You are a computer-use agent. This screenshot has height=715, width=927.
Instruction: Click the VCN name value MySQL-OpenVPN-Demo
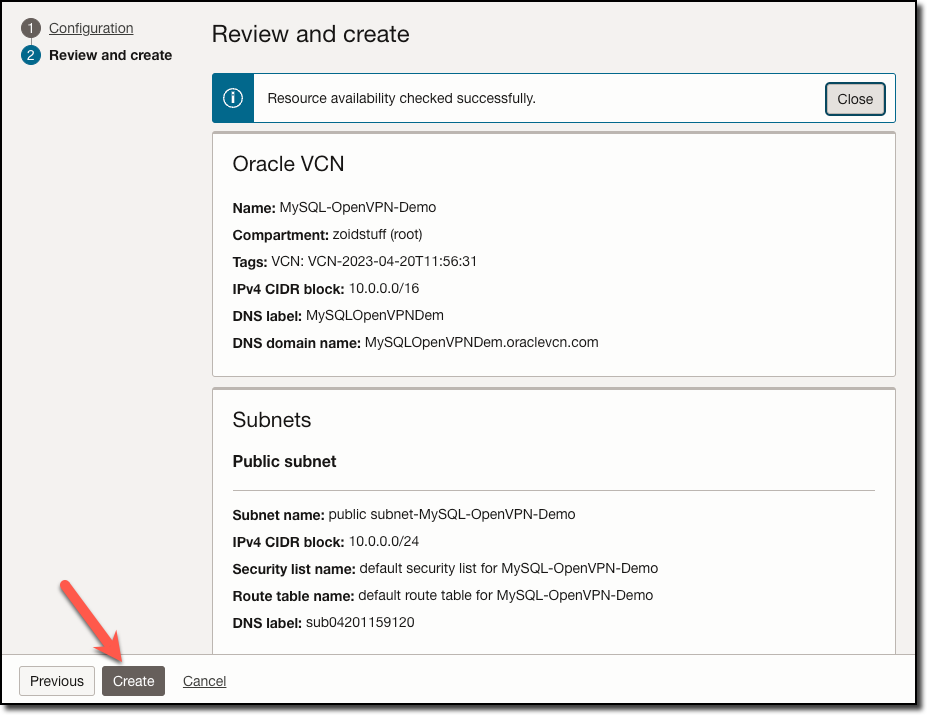pos(358,208)
